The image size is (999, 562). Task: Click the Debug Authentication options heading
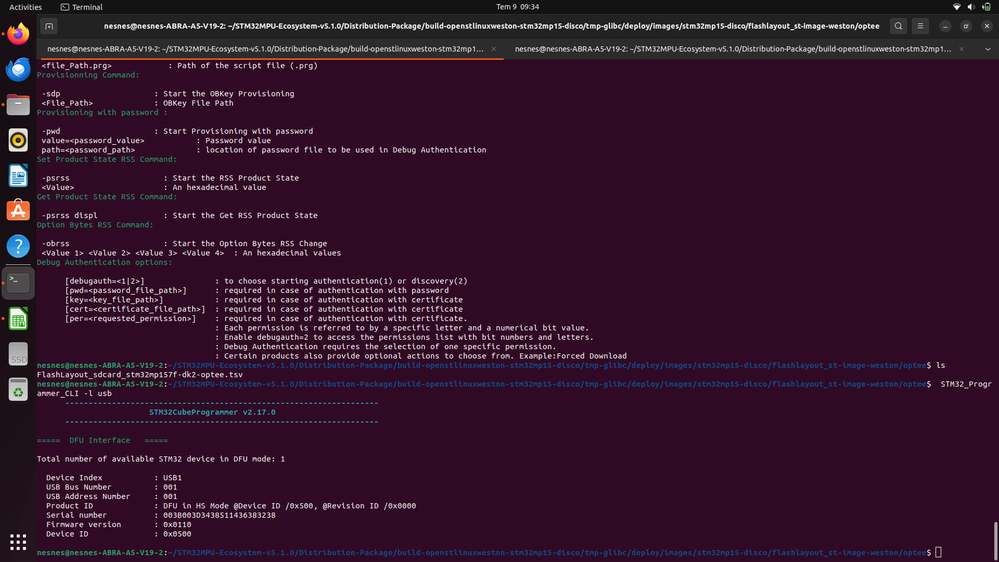pyautogui.click(x=104, y=262)
